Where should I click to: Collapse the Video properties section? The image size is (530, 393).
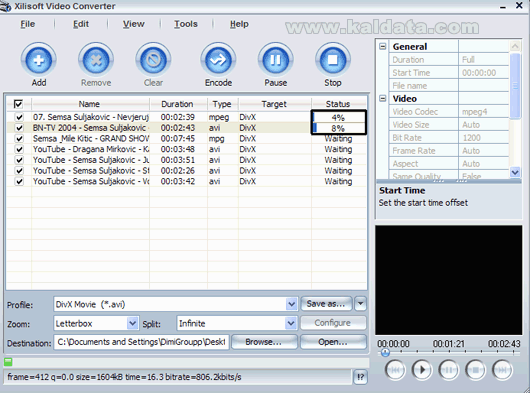(383, 98)
